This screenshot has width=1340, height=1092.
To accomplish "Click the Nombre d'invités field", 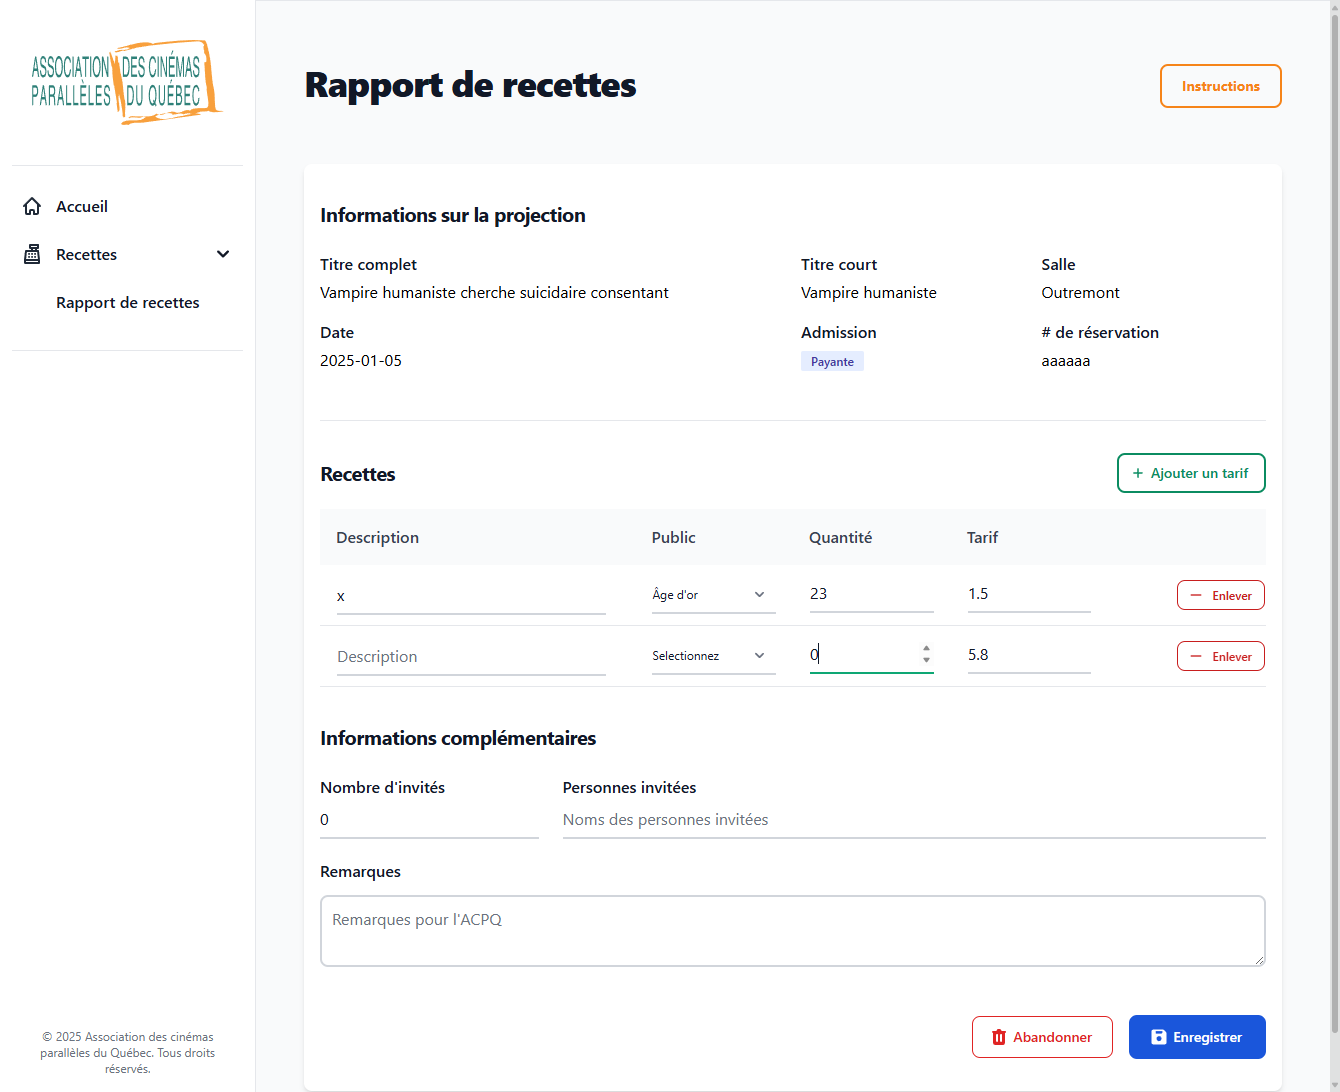I will coord(428,820).
